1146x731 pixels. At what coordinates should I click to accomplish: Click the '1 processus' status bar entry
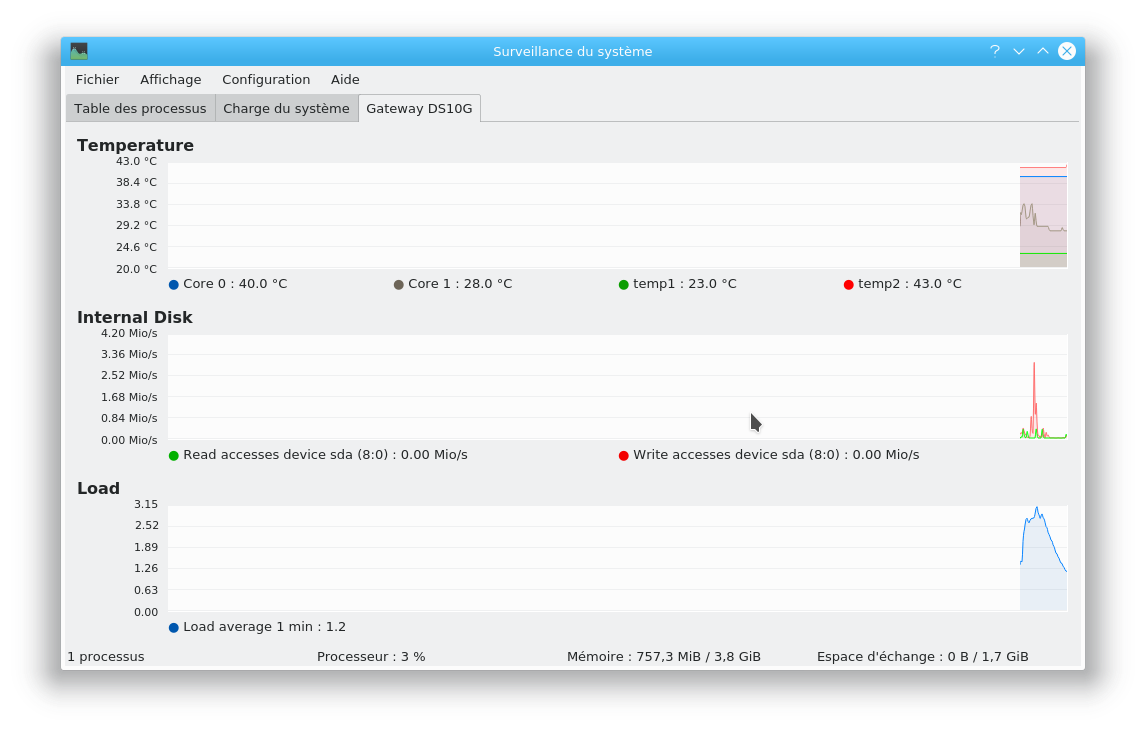click(106, 656)
